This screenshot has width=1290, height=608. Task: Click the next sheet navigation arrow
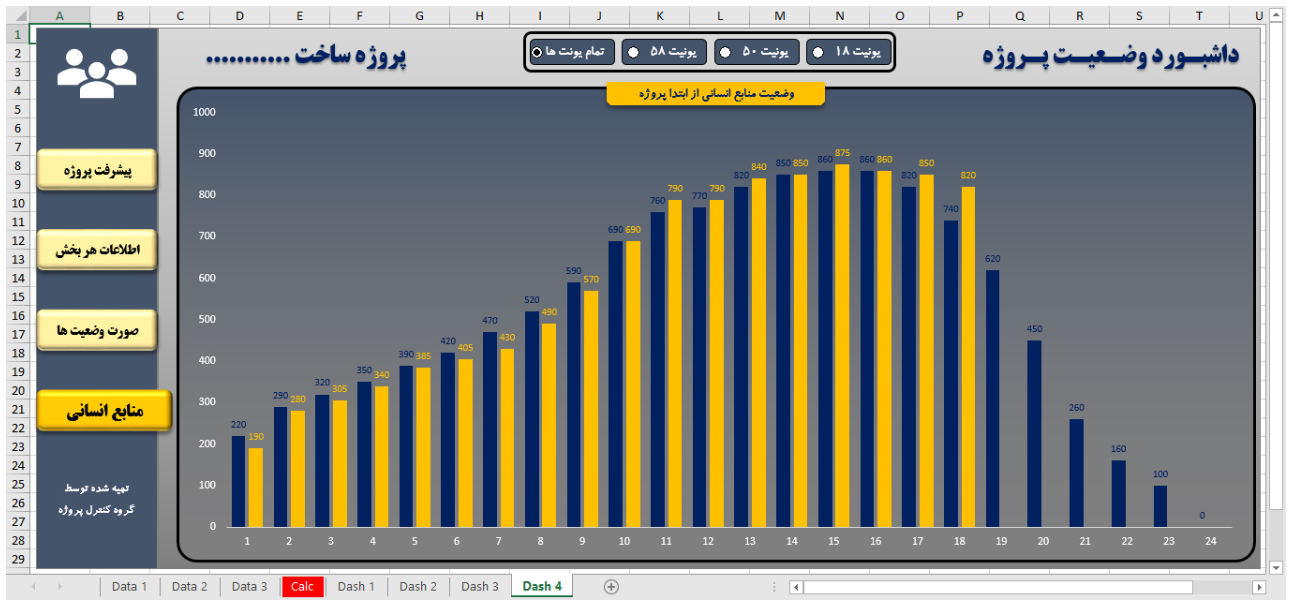[60, 587]
